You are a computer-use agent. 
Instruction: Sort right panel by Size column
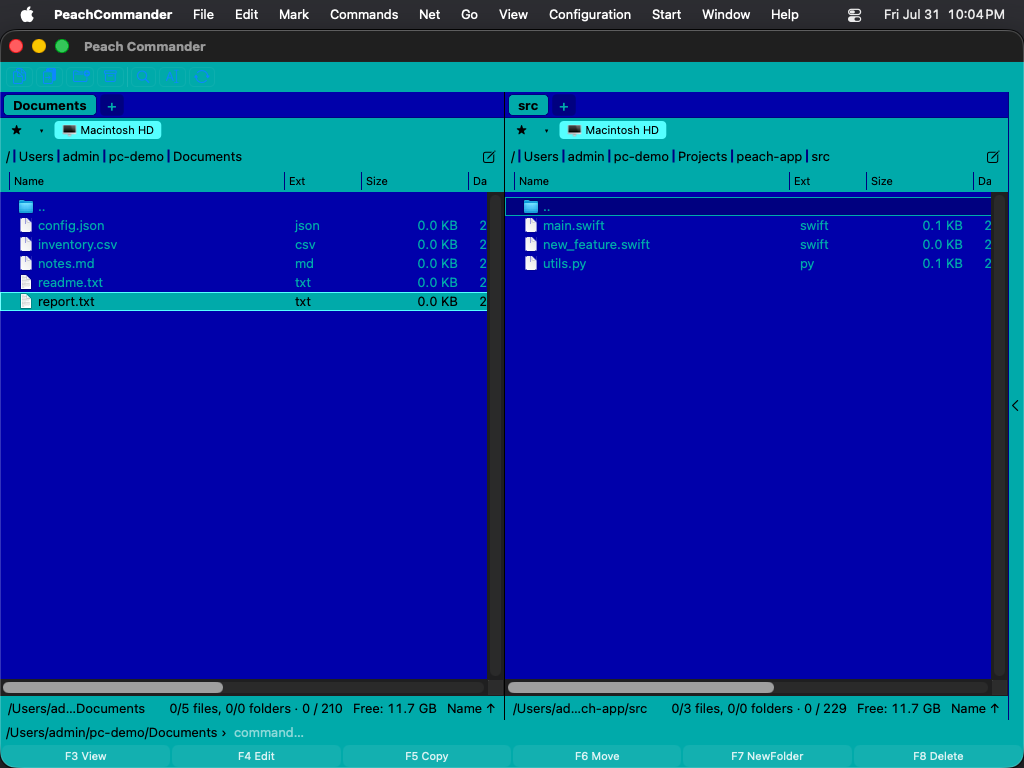[920, 181]
